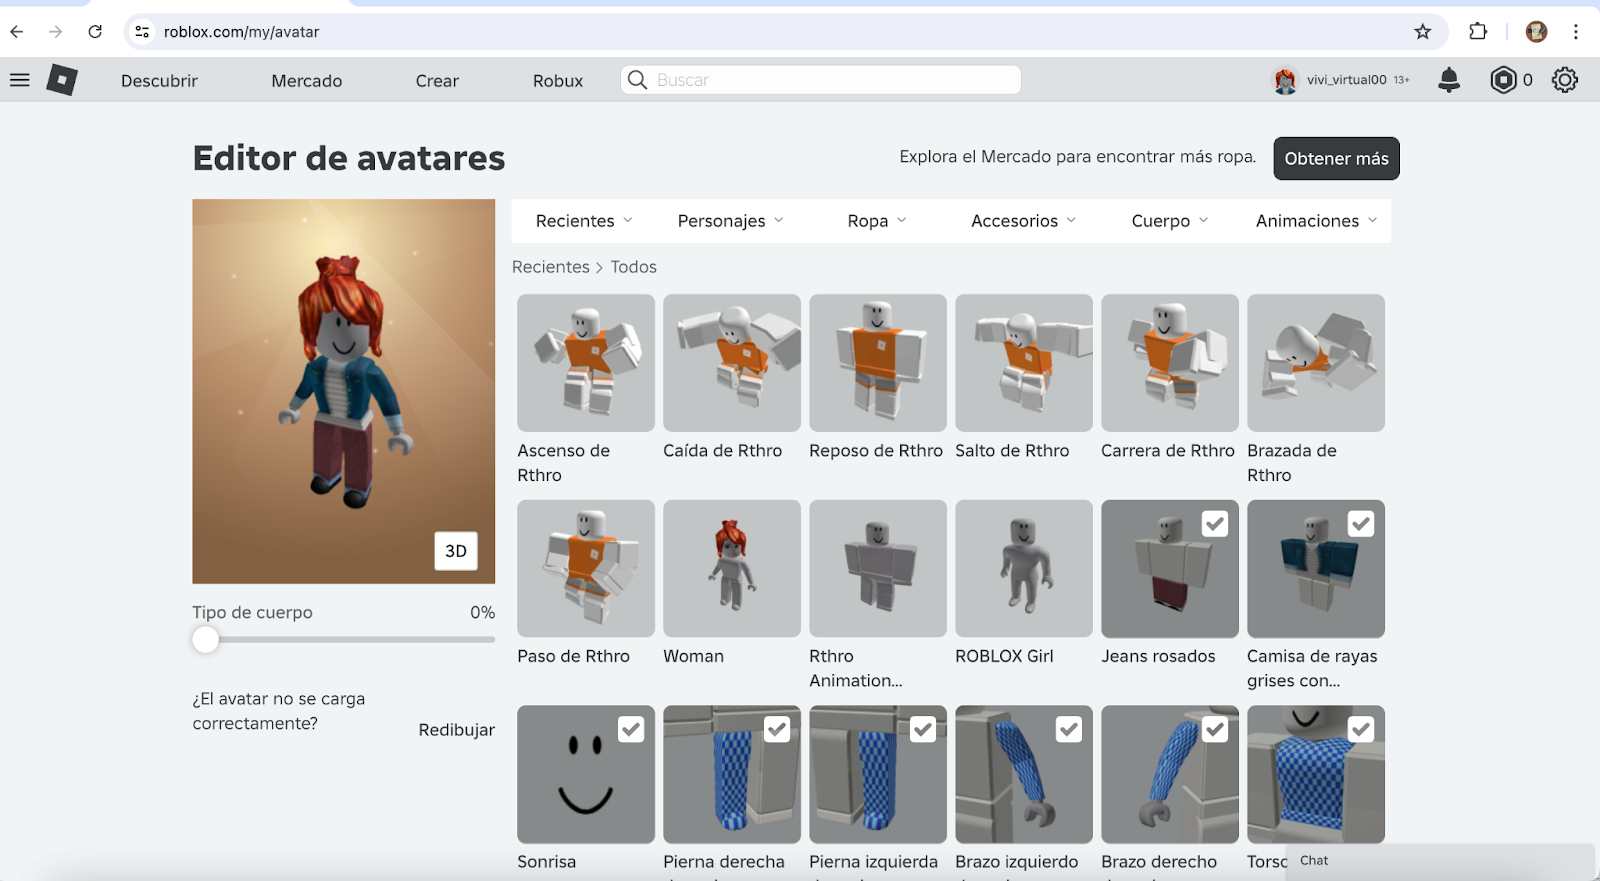Bookmark this page with the star
Viewport: 1600px width, 881px height.
[x=1423, y=32]
